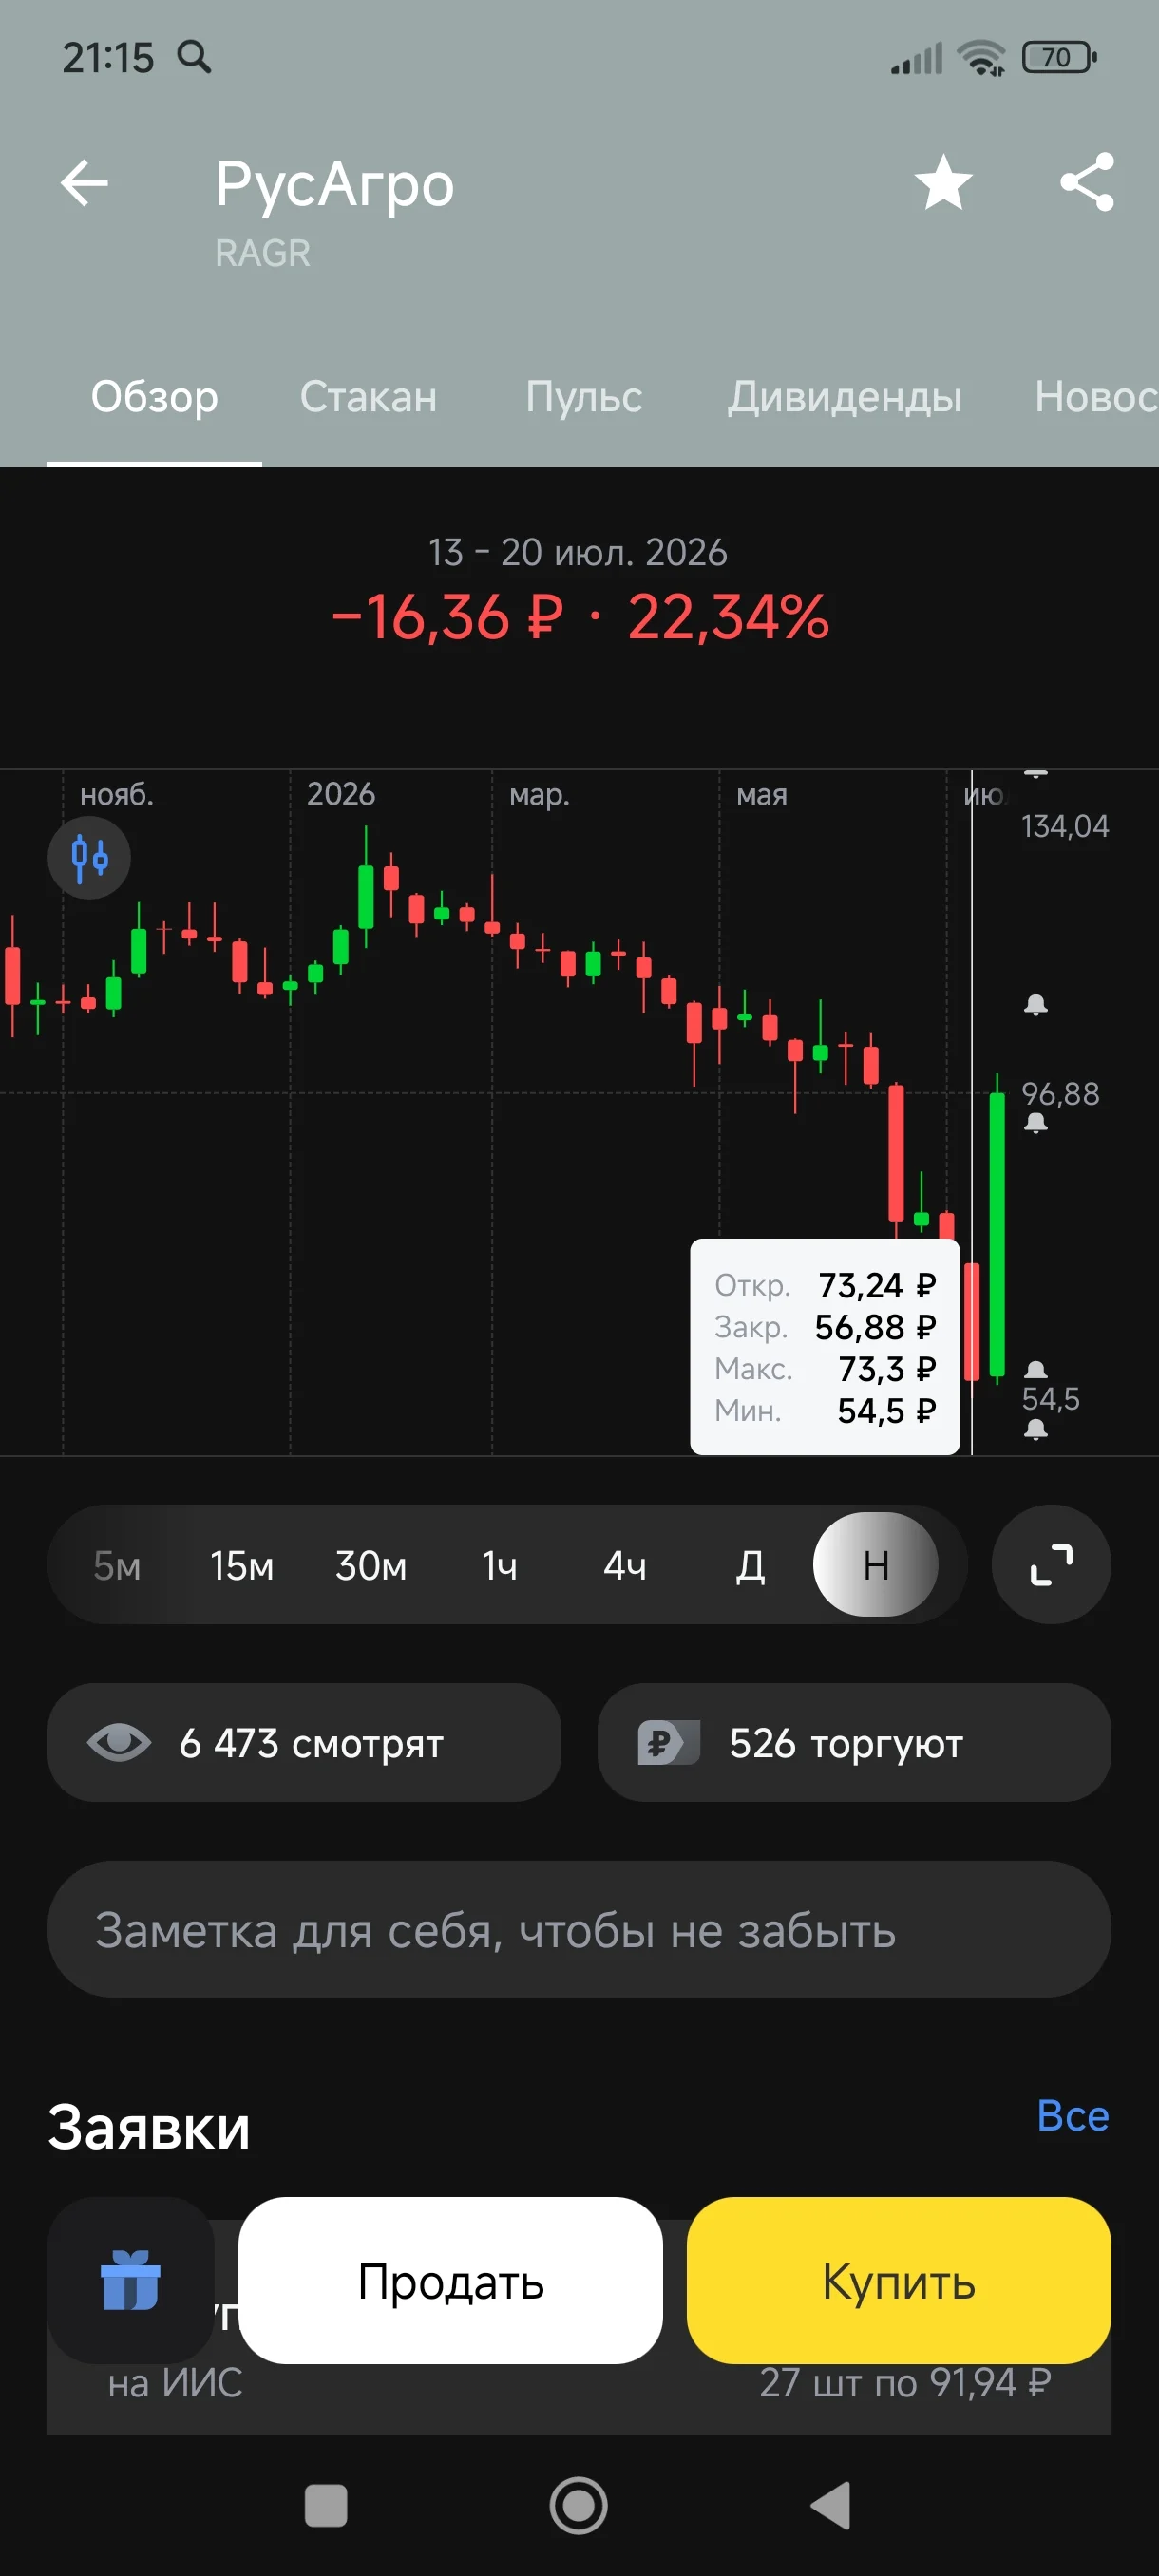
Task: Tap the Android back triangle
Action: (830, 2505)
